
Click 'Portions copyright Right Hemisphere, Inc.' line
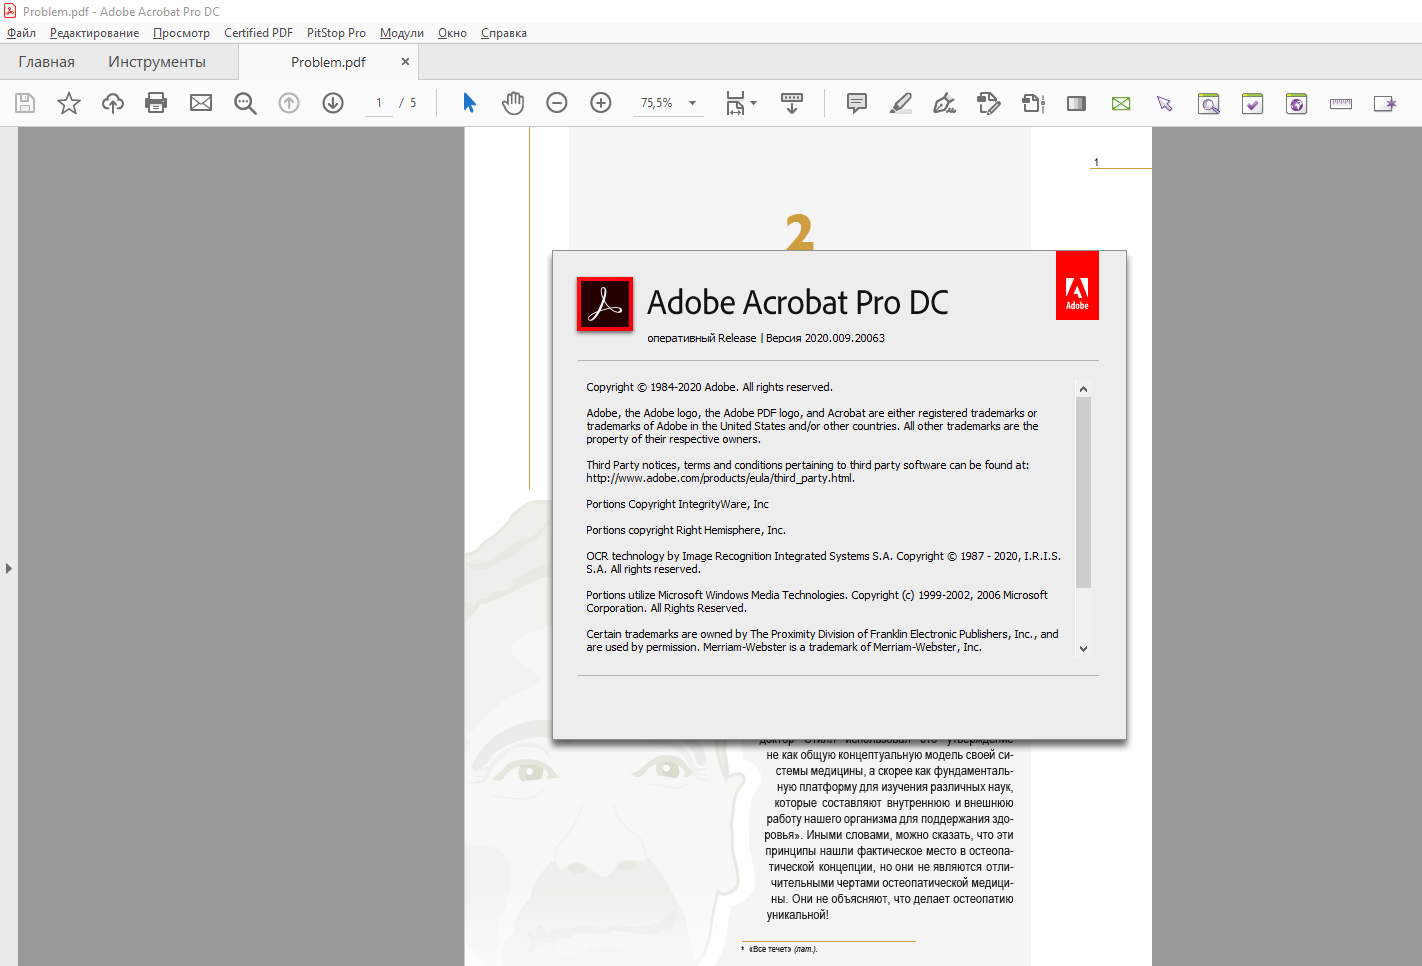click(x=686, y=530)
